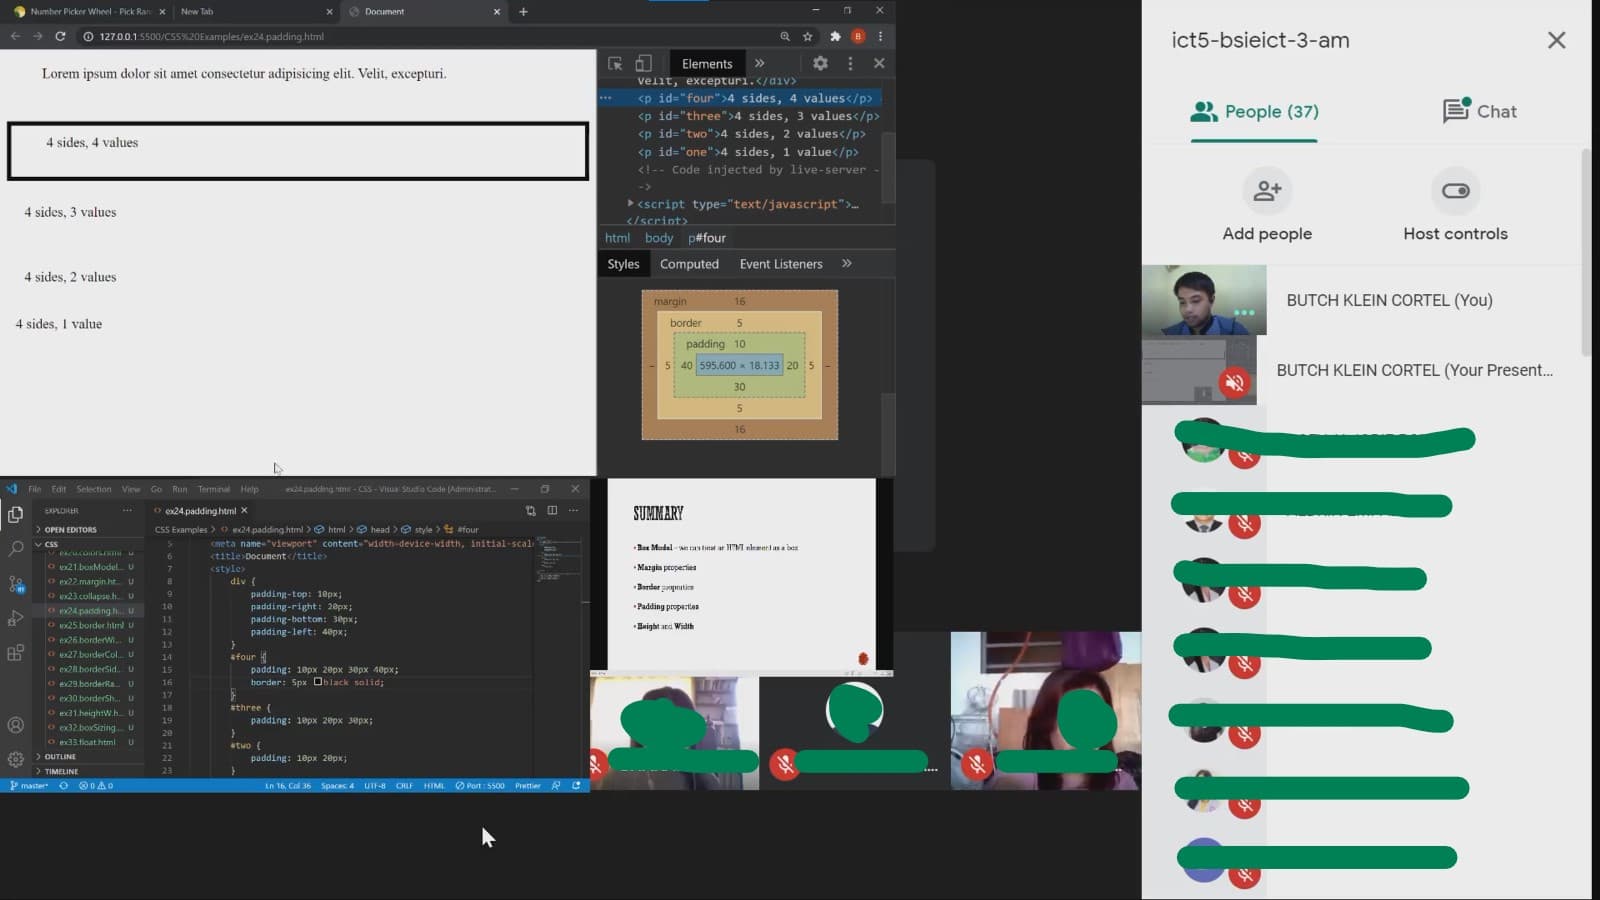Close the DevTools panel
The image size is (1600, 900).
click(879, 63)
